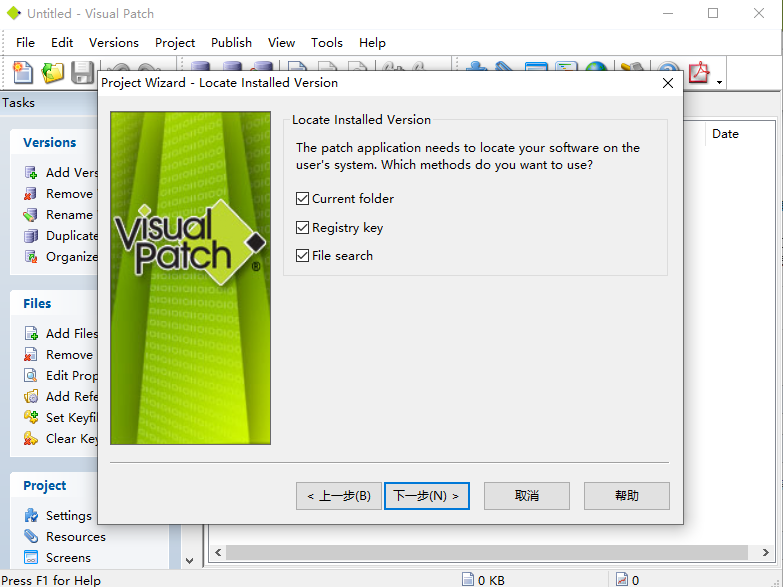Uncheck the Registry key checkbox
This screenshot has width=783, height=587.
click(302, 228)
